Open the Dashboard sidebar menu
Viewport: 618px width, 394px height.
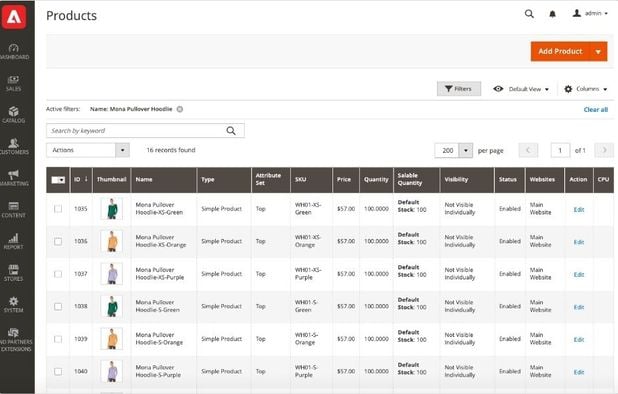(x=14, y=52)
